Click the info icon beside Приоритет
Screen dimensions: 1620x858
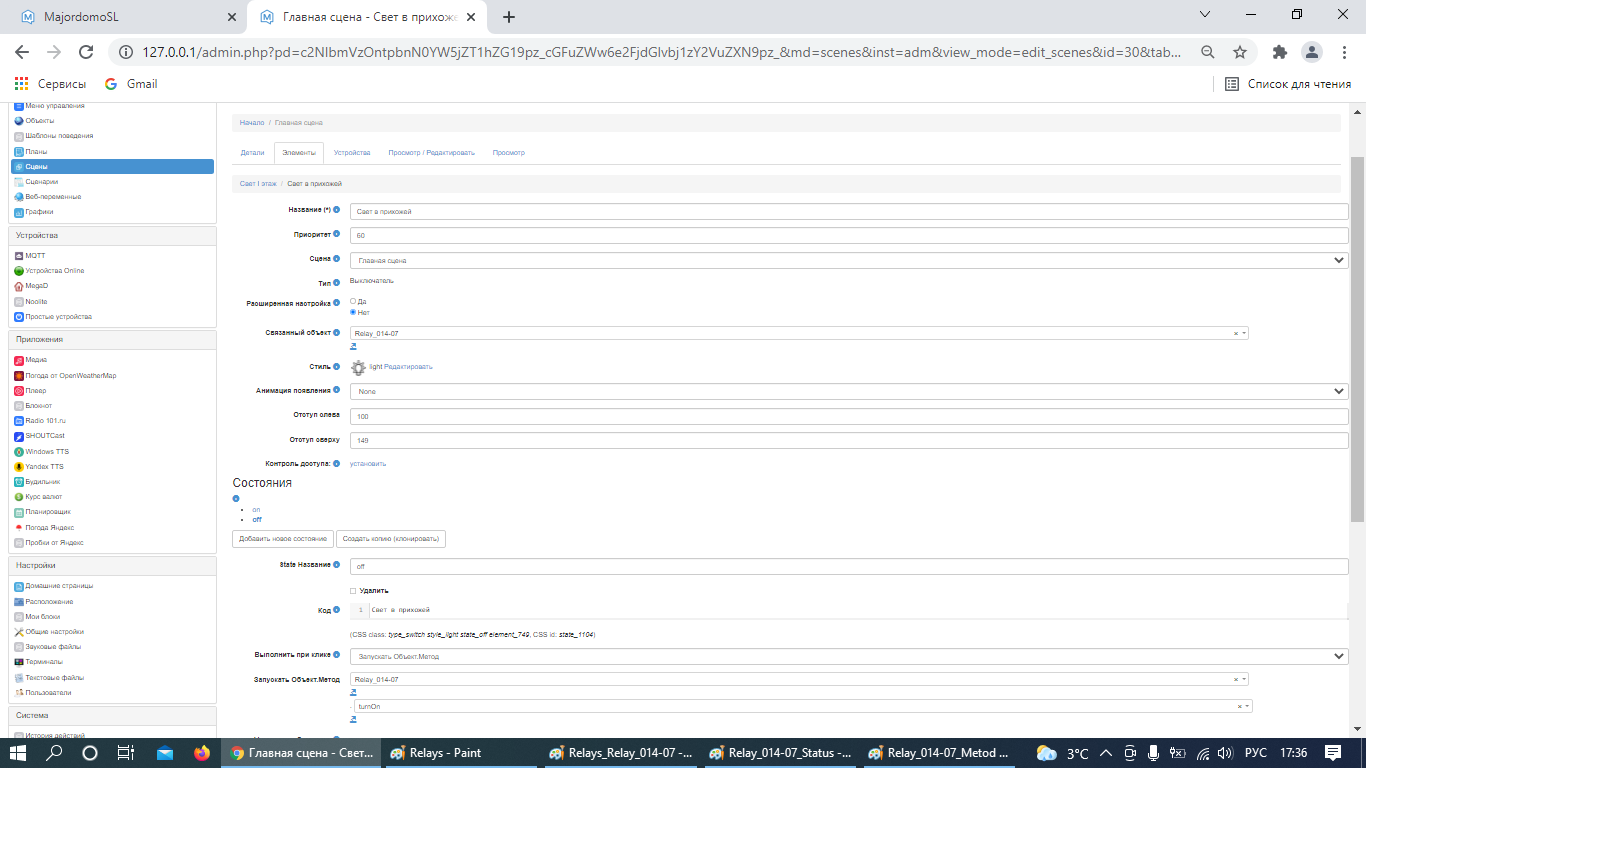336,234
